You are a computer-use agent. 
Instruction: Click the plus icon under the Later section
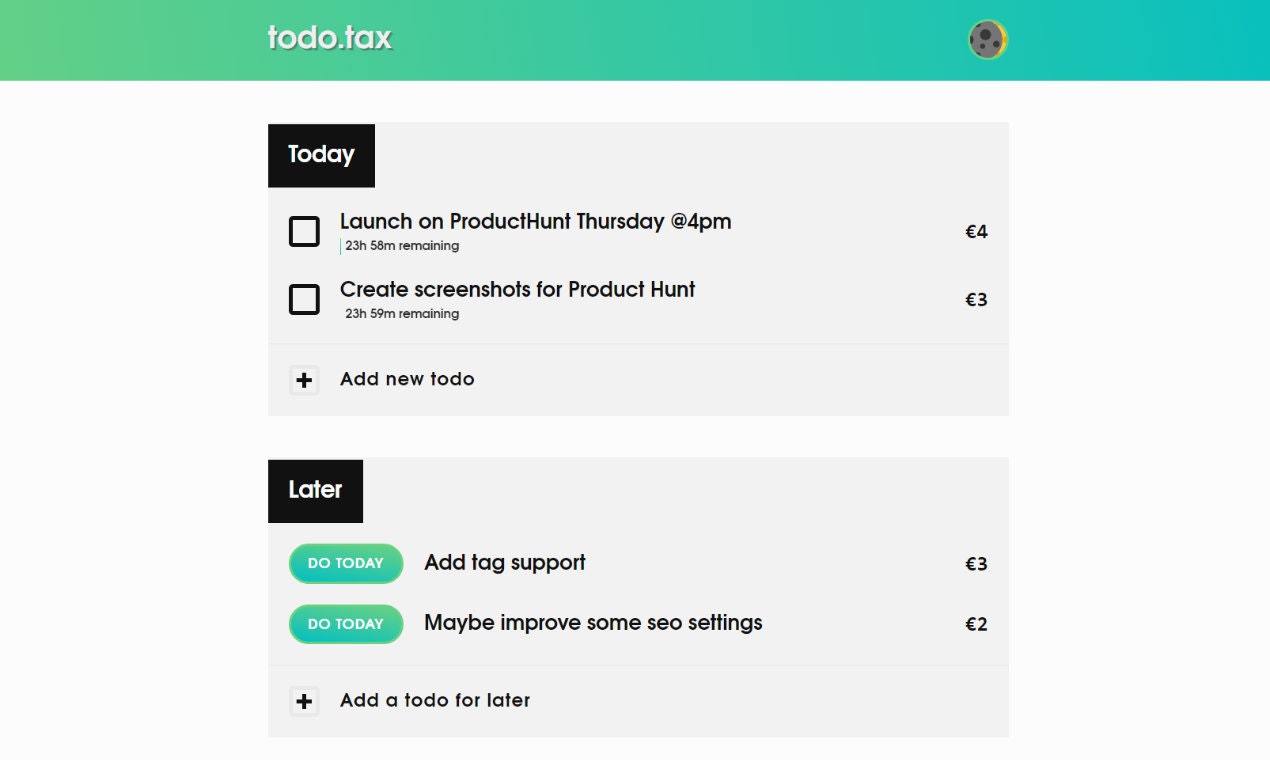304,701
